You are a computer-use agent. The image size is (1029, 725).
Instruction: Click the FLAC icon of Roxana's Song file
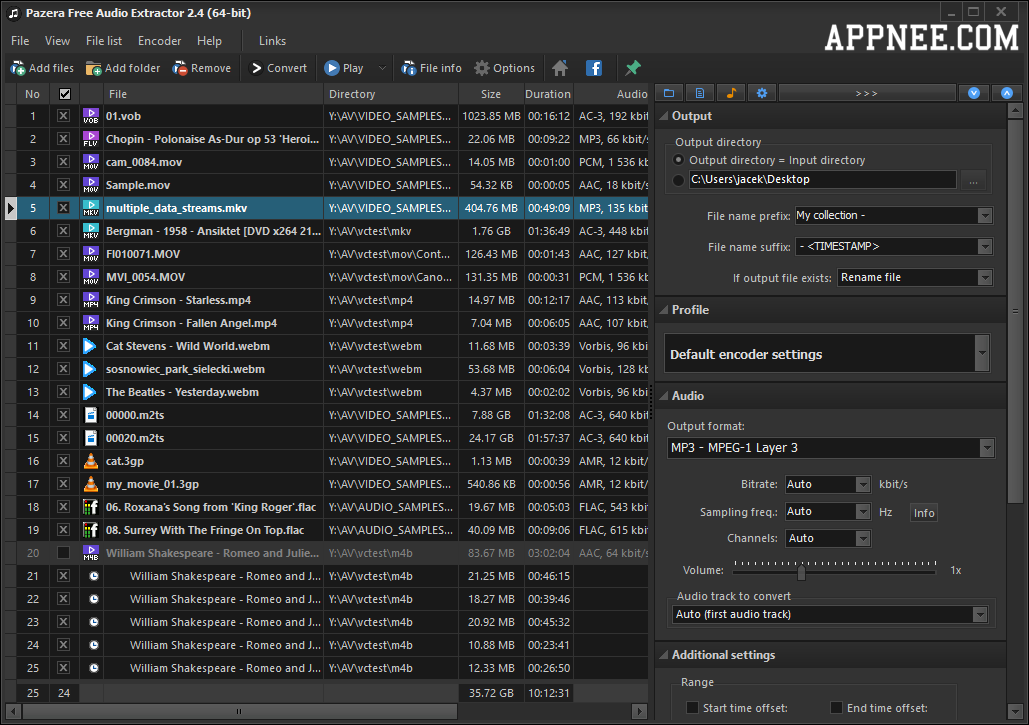pos(91,507)
